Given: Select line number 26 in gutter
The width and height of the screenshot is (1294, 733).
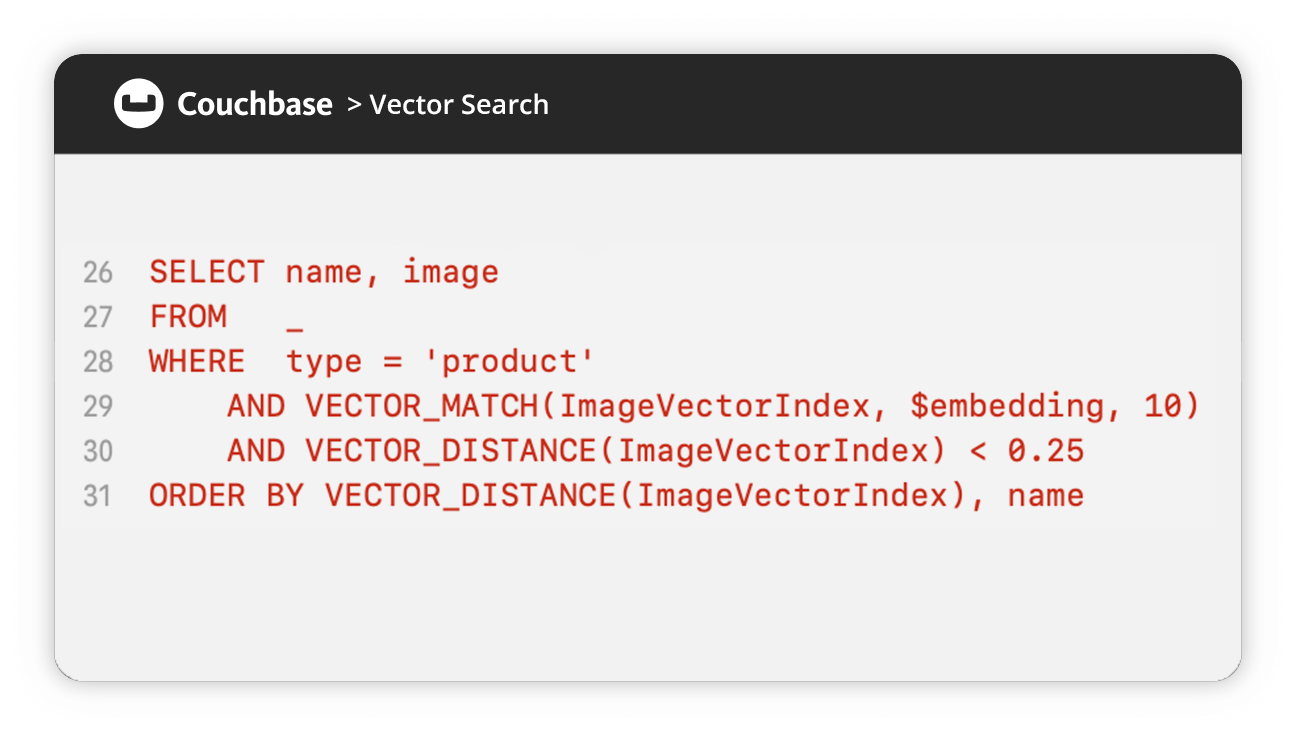Looking at the screenshot, I should point(98,272).
